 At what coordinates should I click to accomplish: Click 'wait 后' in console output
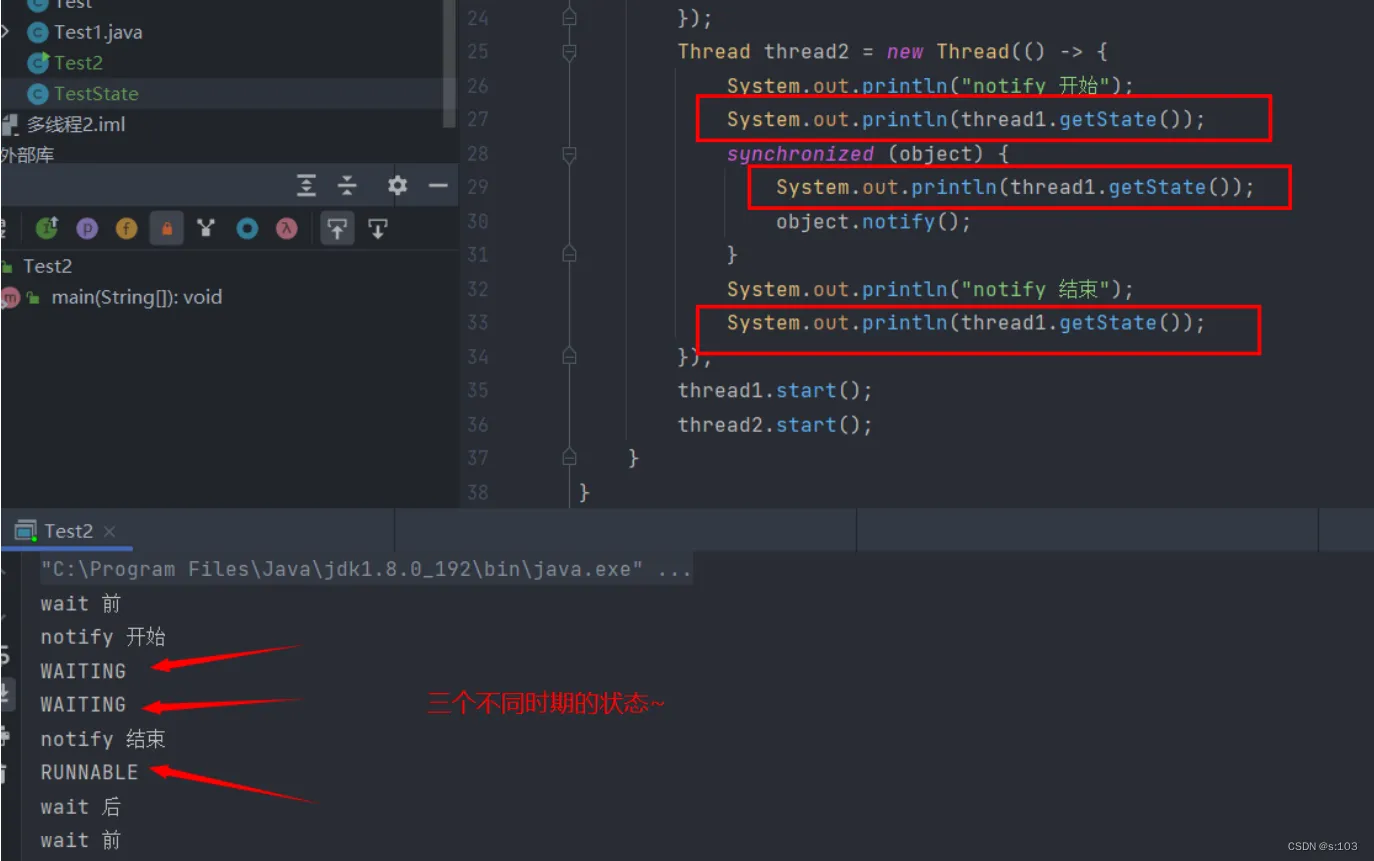pyautogui.click(x=80, y=806)
